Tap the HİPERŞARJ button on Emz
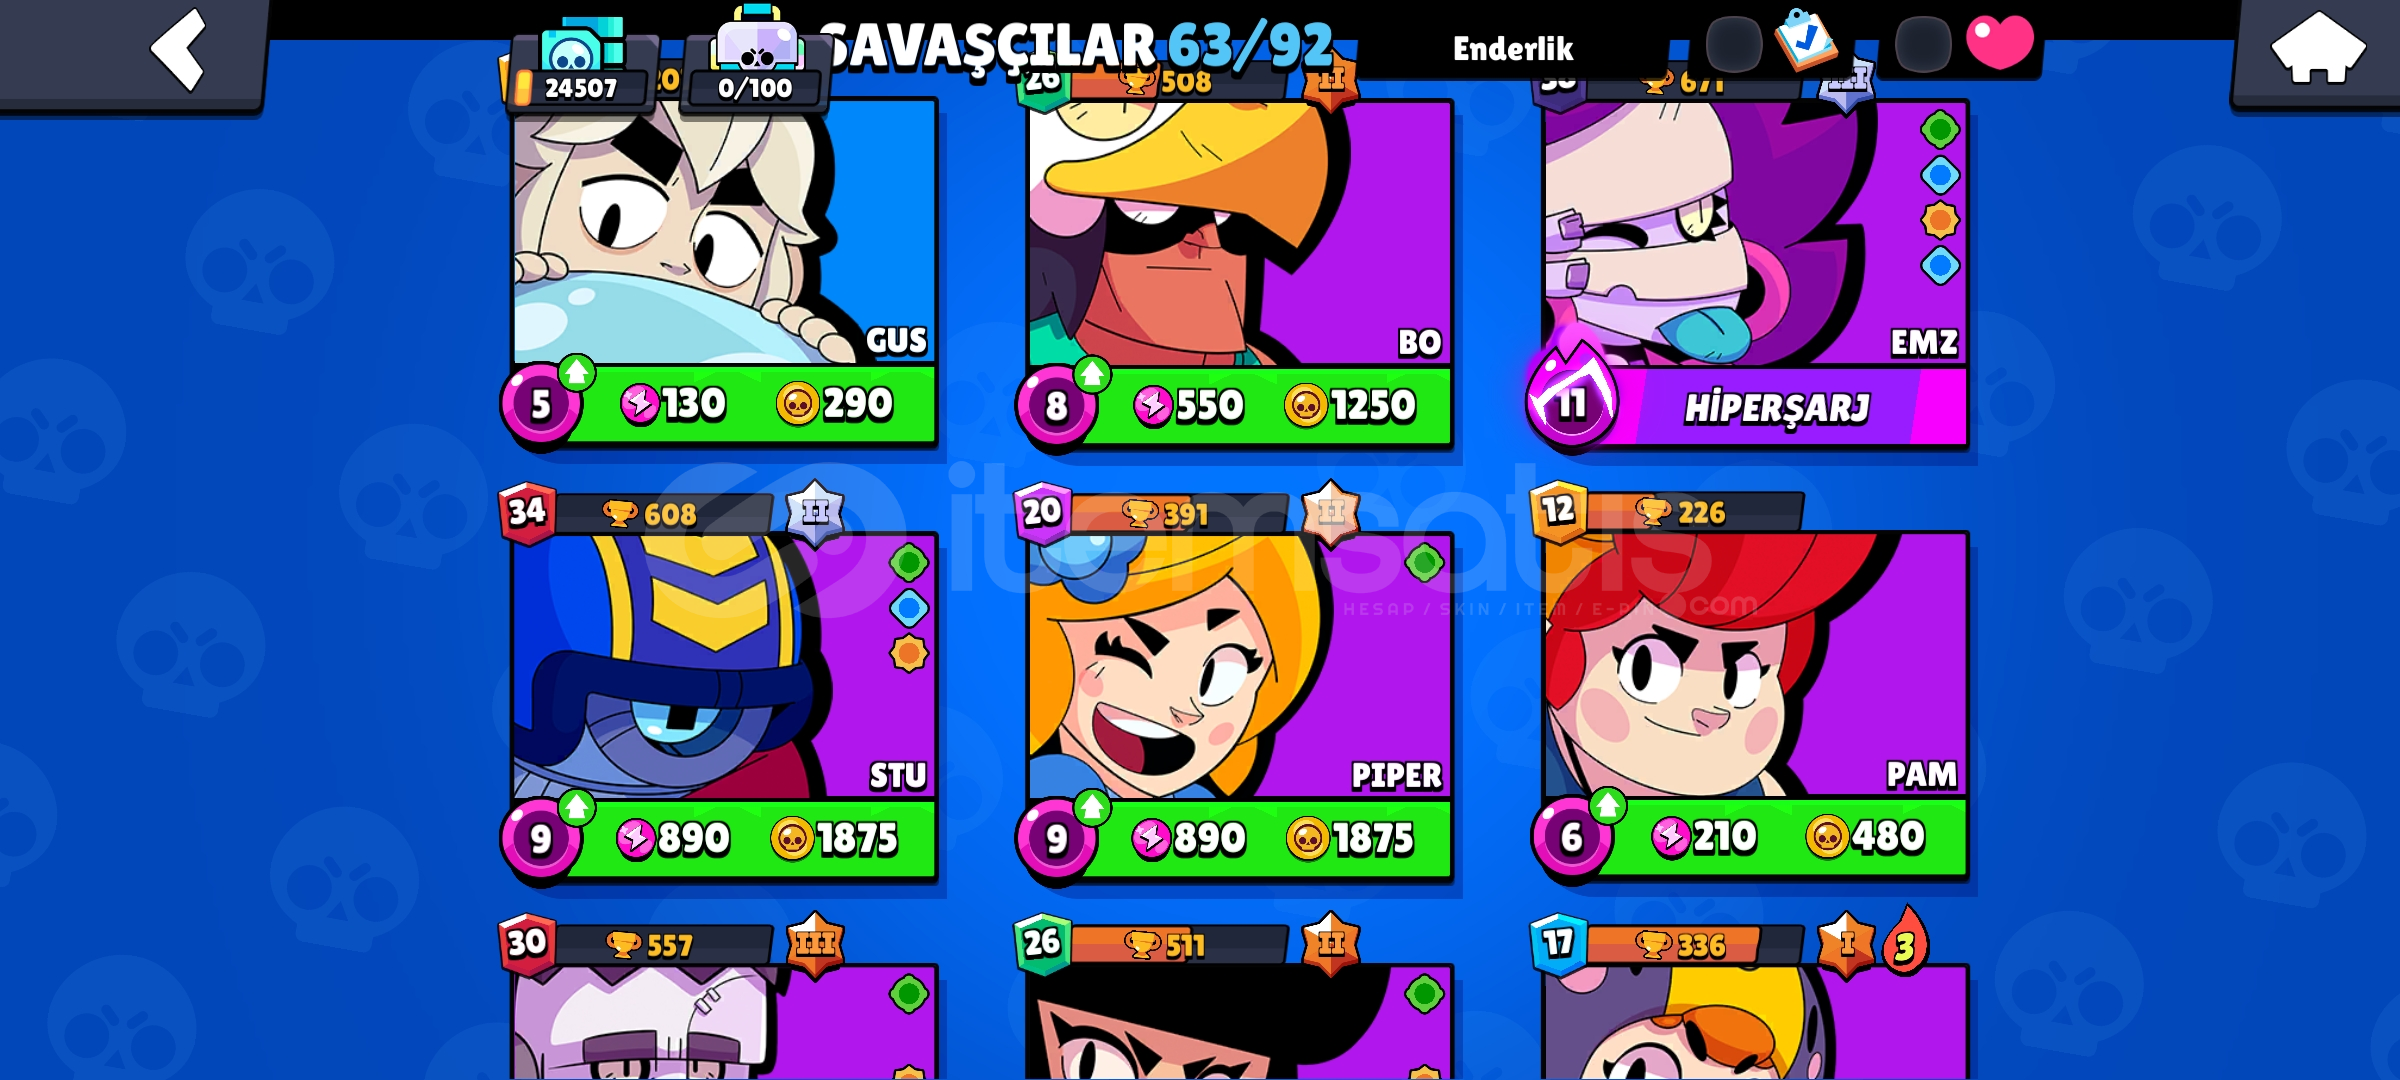Screen dimensions: 2400x1080 [1778, 407]
